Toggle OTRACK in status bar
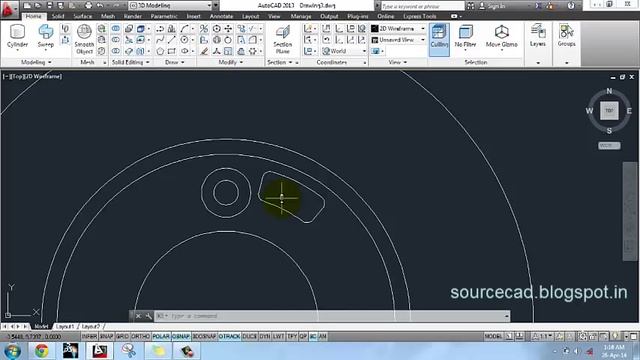Screen dimensions: 640x360 [x=229, y=336]
